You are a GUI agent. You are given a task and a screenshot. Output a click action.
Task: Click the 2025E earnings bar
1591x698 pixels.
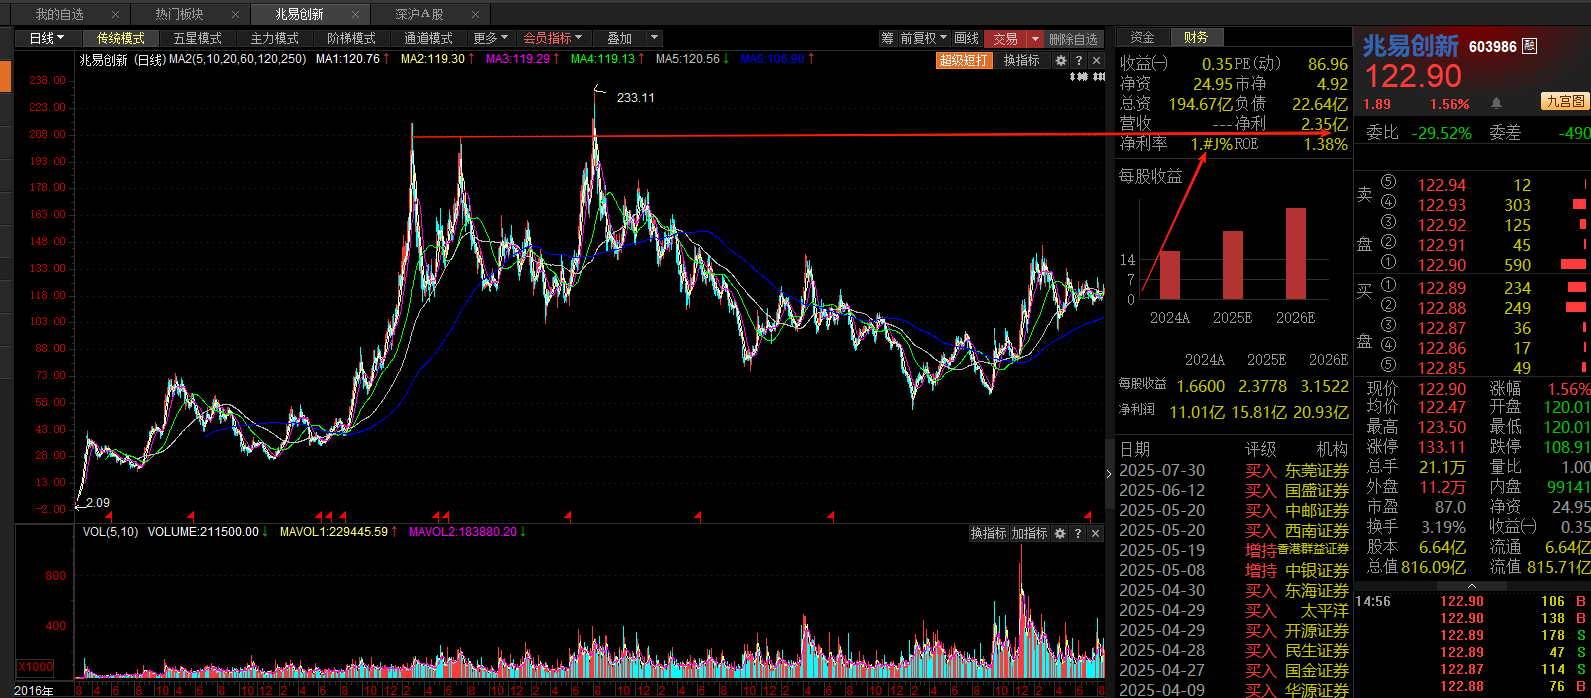point(1233,265)
